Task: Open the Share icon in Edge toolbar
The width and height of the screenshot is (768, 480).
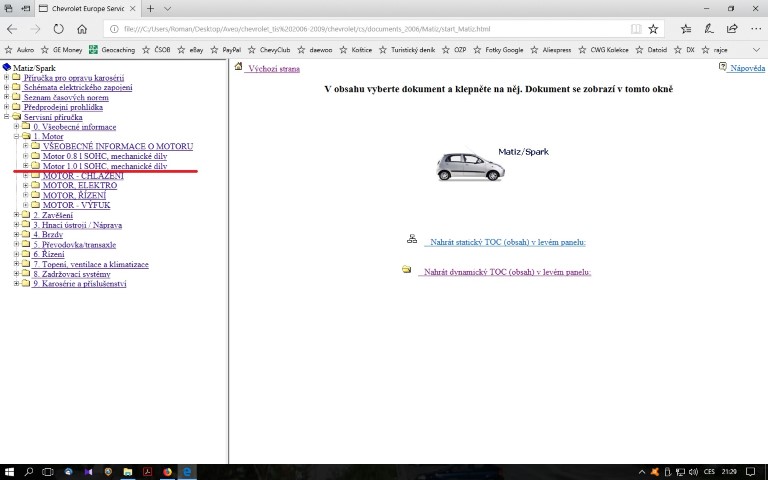Action: [x=733, y=28]
